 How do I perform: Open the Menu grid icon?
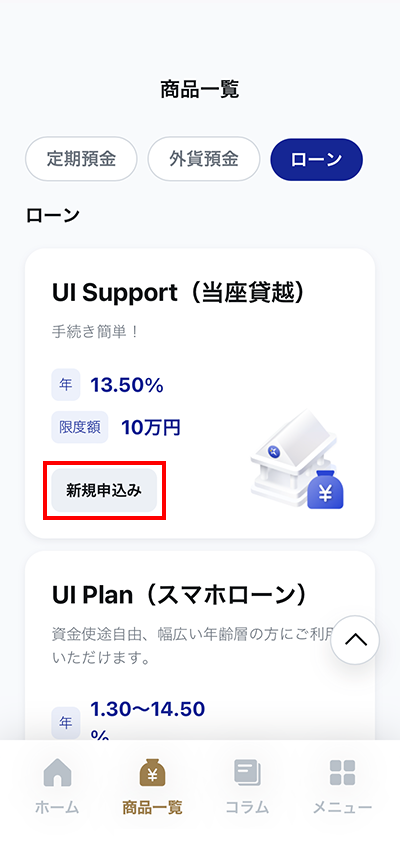click(343, 772)
